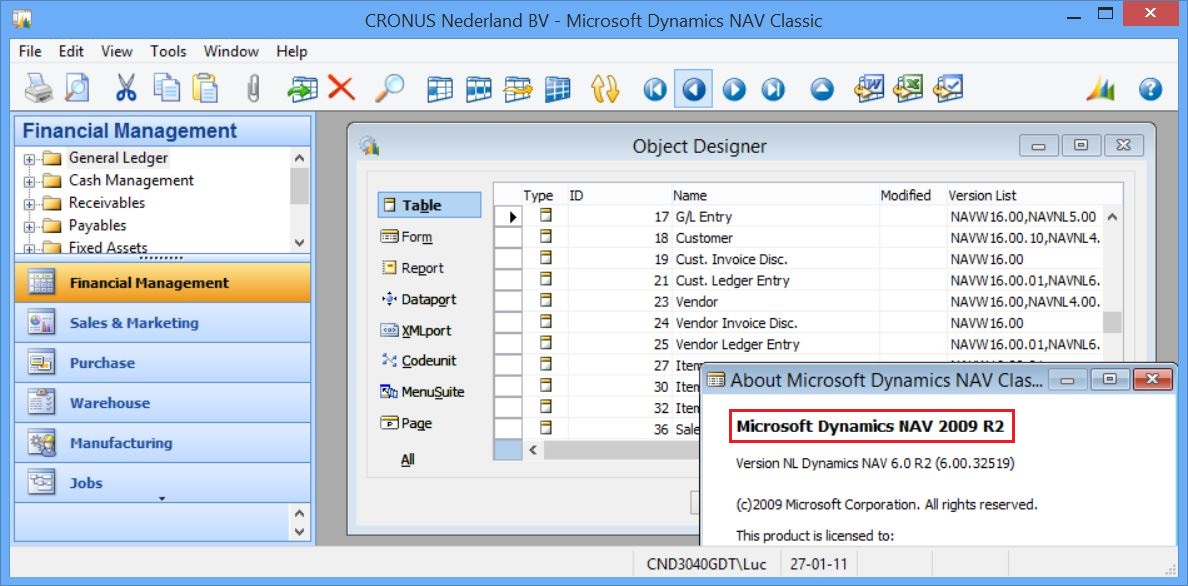1188x586 pixels.
Task: Open the Warehouse menu
Action: pyautogui.click(x=162, y=403)
